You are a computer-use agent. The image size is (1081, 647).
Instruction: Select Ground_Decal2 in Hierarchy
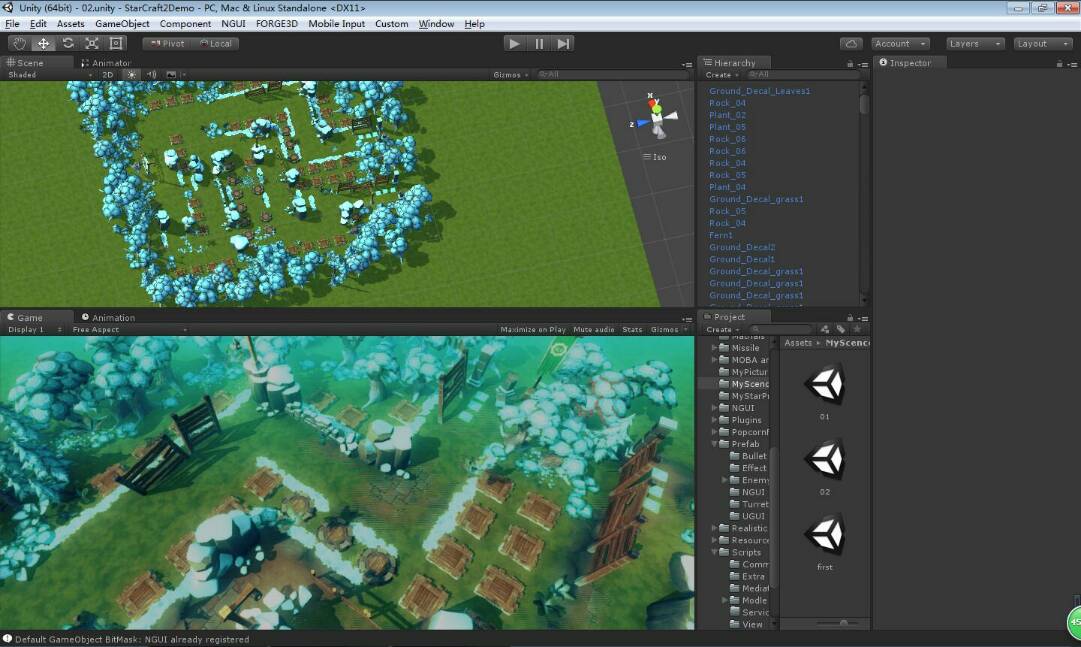pos(742,247)
